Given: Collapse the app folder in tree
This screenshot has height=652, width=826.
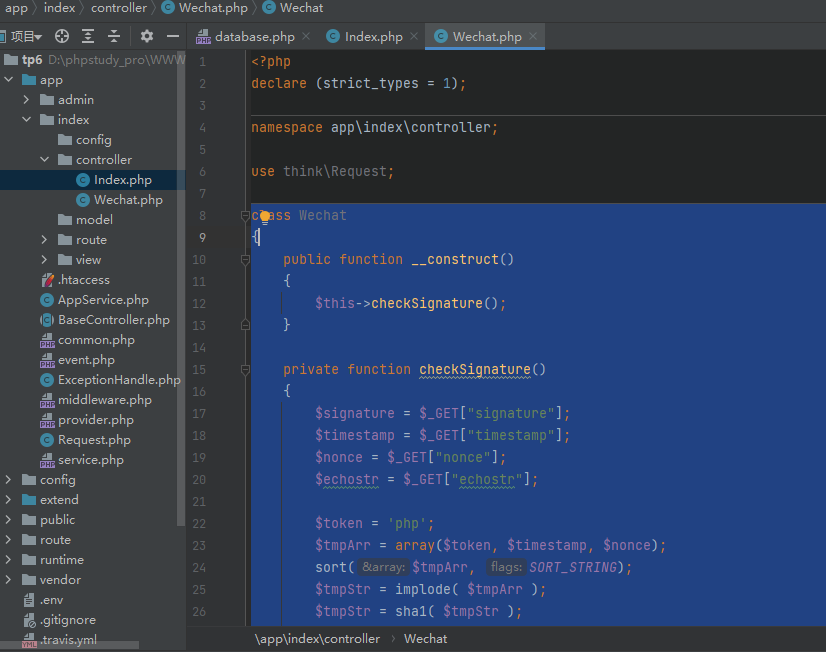Looking at the screenshot, I should pyautogui.click(x=9, y=80).
